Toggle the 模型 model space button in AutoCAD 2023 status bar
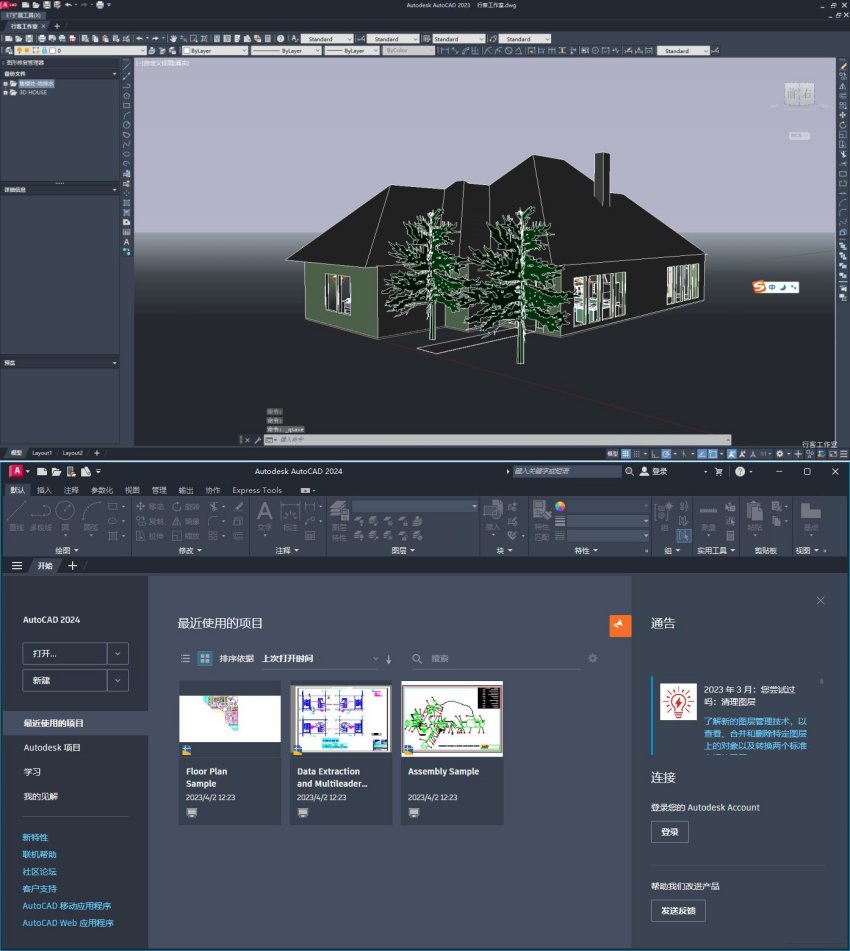This screenshot has height=951, width=850. click(x=612, y=454)
